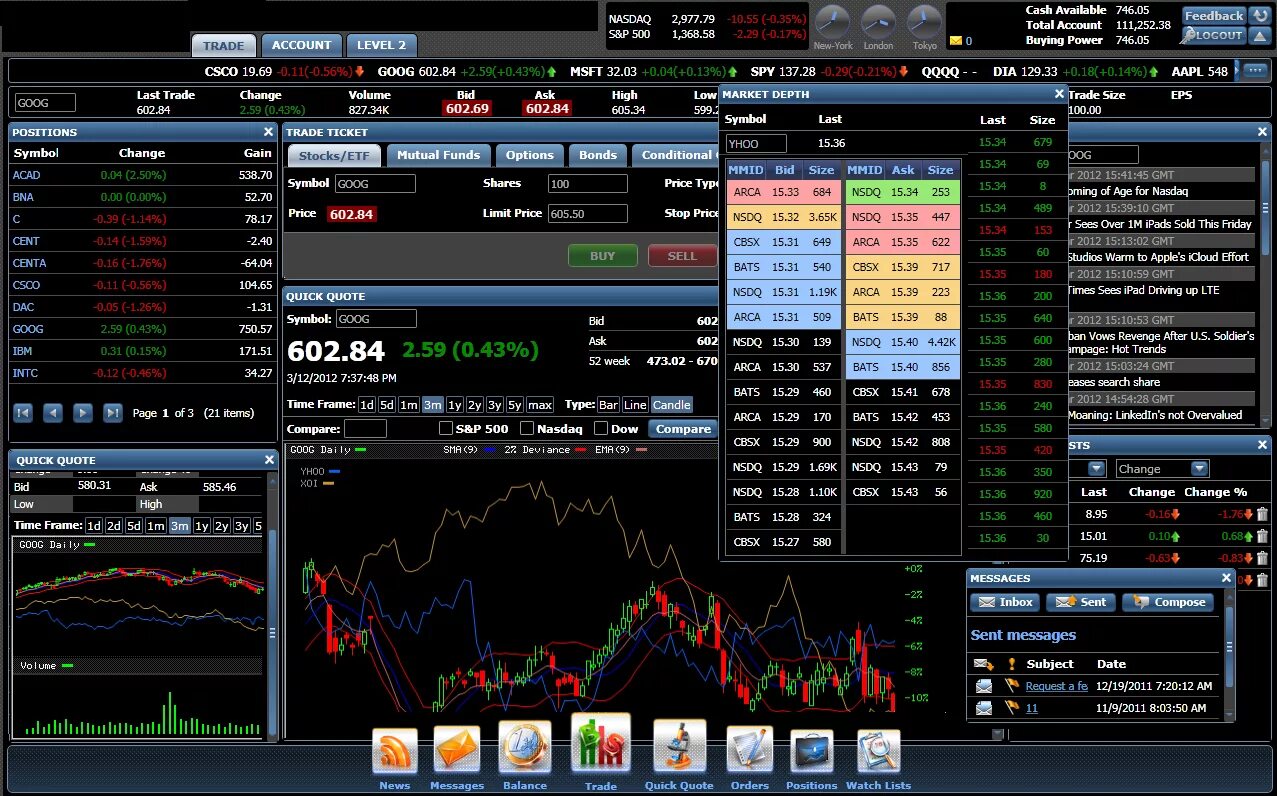Select the 1y time frame in main chart
This screenshot has width=1277, height=796.
455,405
